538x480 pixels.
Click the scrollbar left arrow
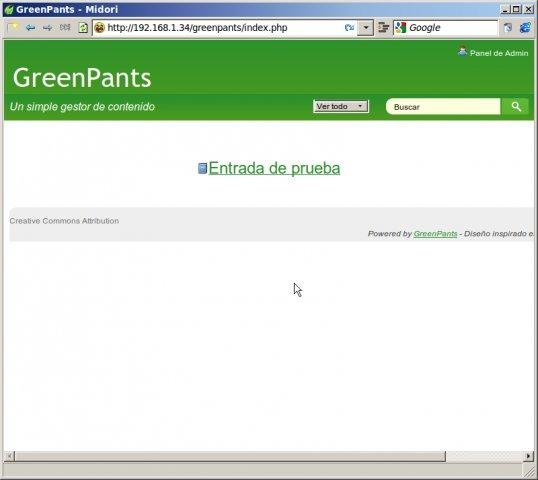pos(9,456)
